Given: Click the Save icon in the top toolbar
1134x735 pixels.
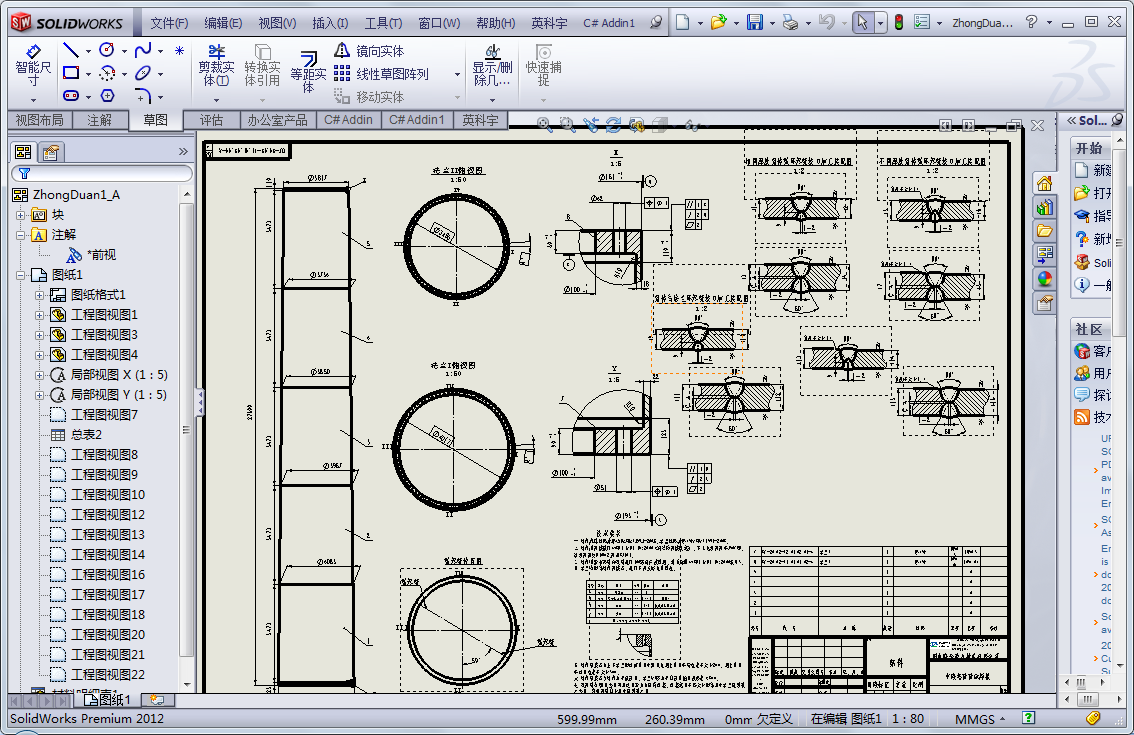Looking at the screenshot, I should [x=755, y=22].
